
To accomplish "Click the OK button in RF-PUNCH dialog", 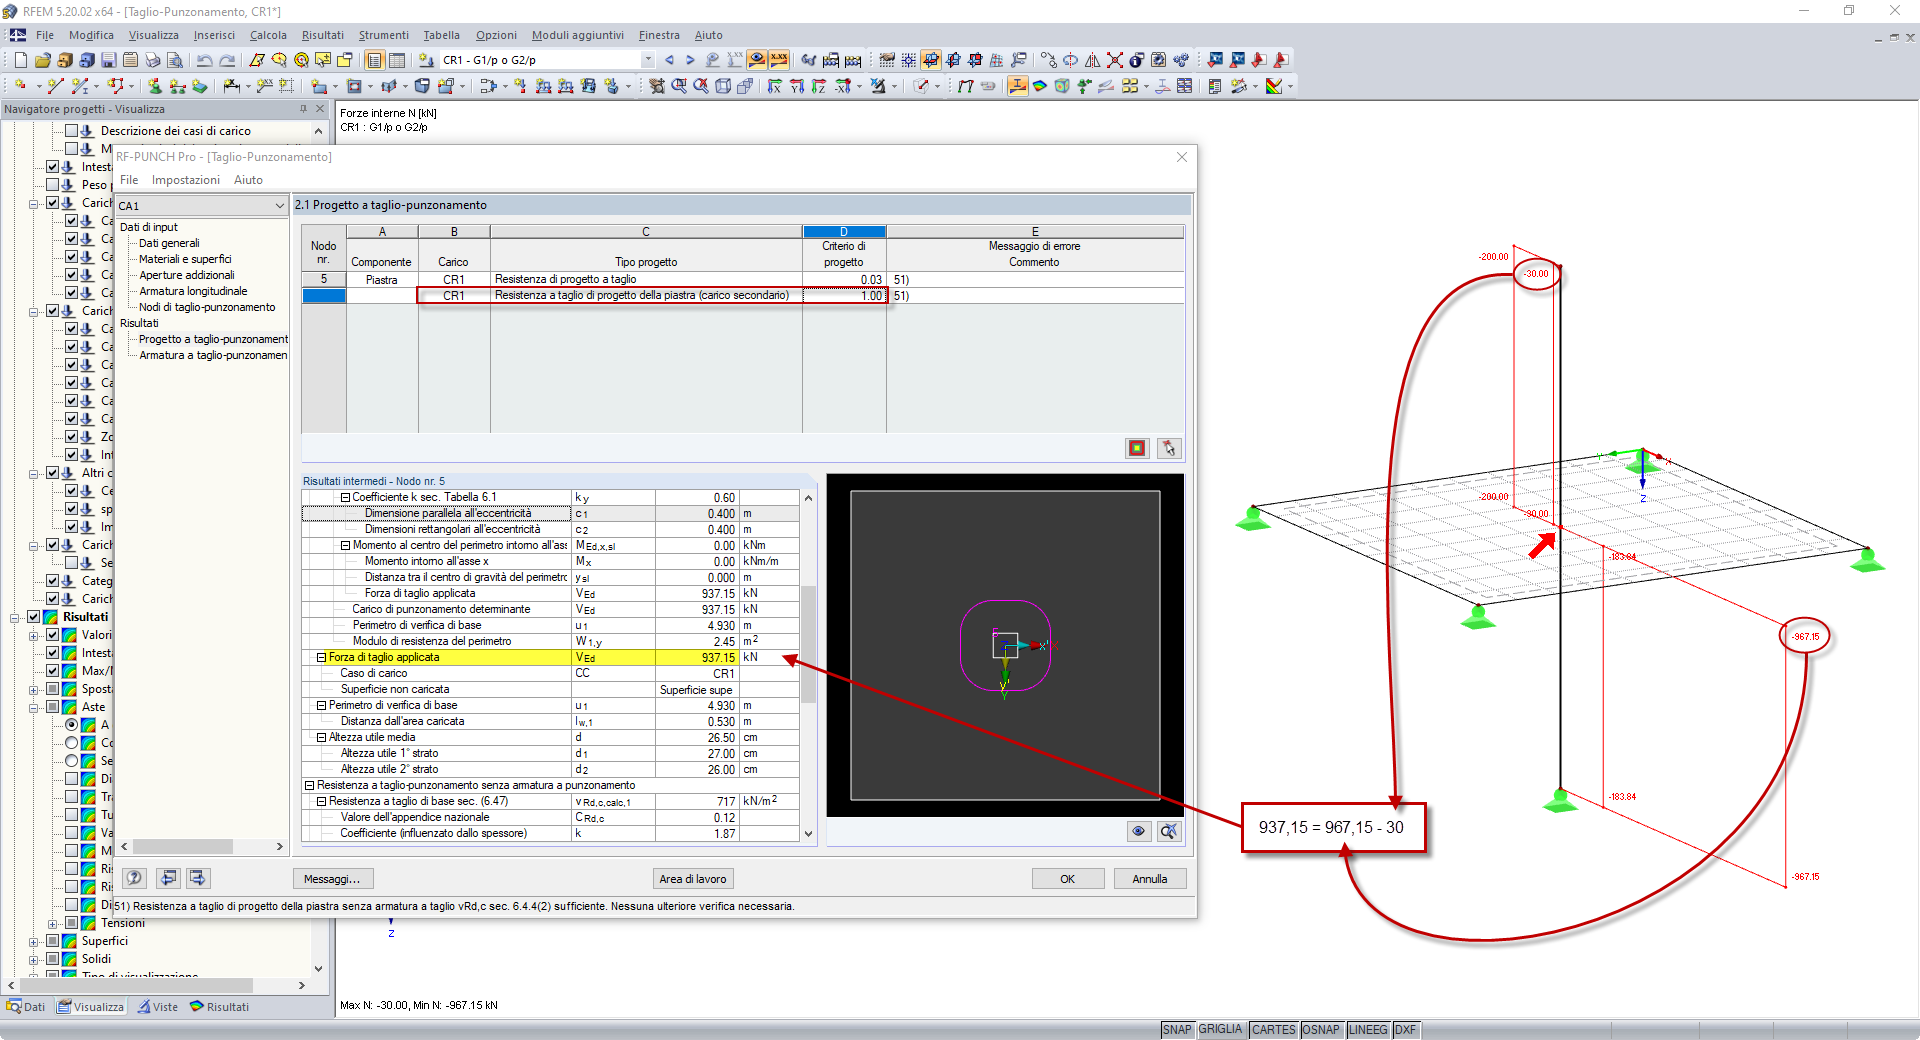I will pos(1067,879).
